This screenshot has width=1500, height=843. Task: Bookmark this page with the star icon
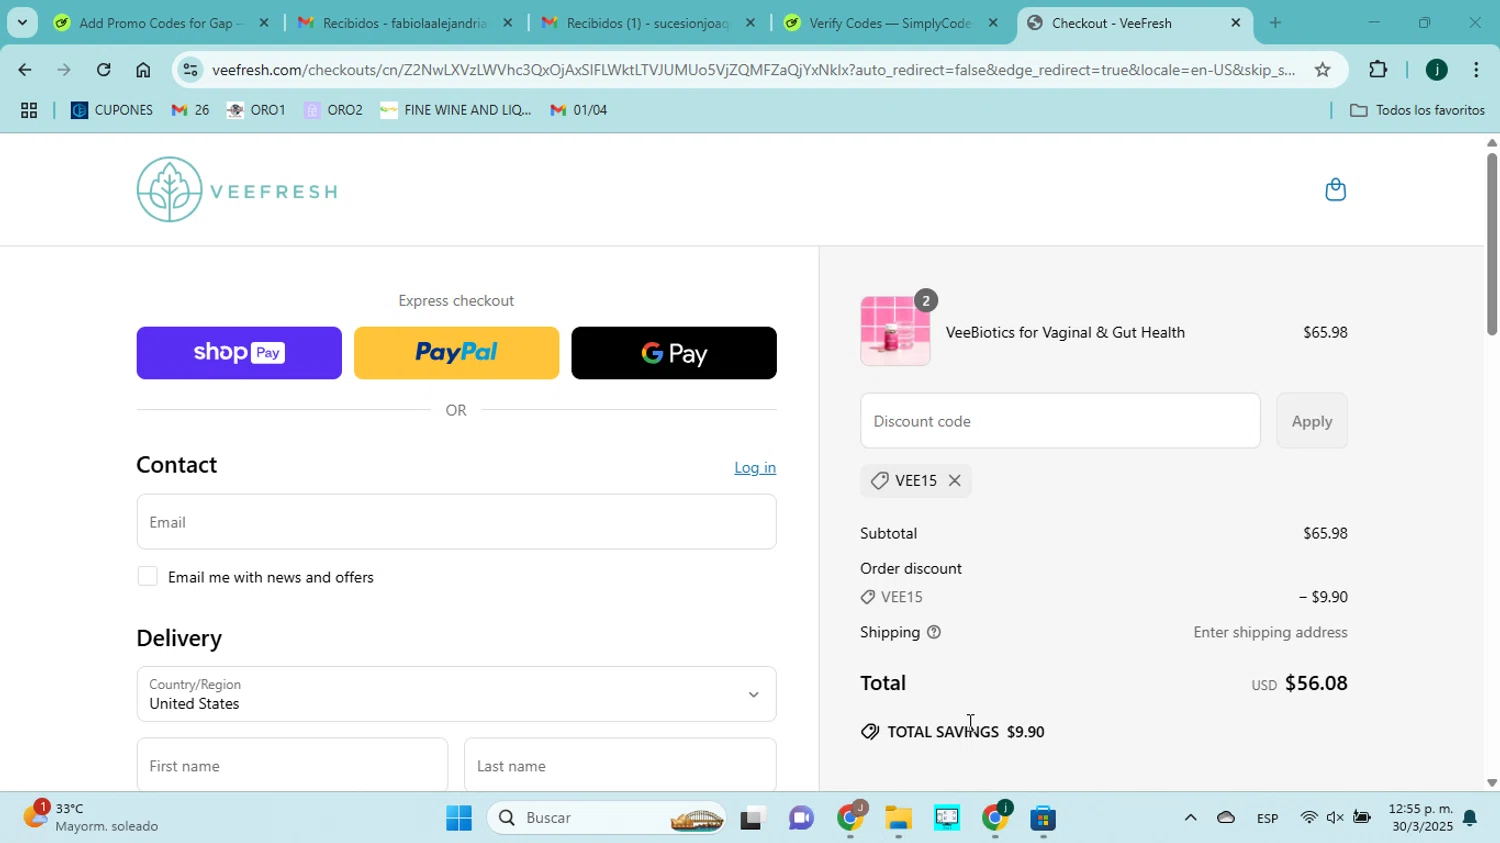tap(1322, 70)
